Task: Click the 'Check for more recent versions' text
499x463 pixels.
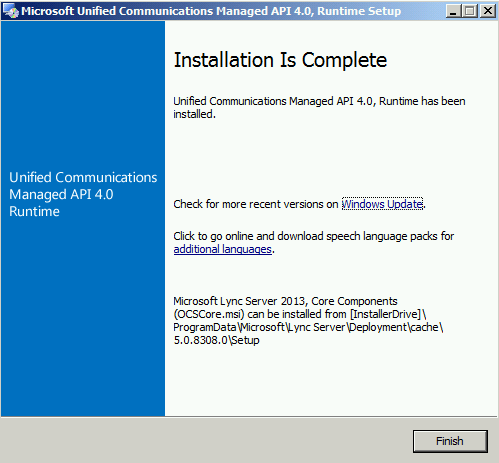Action: click(x=256, y=204)
